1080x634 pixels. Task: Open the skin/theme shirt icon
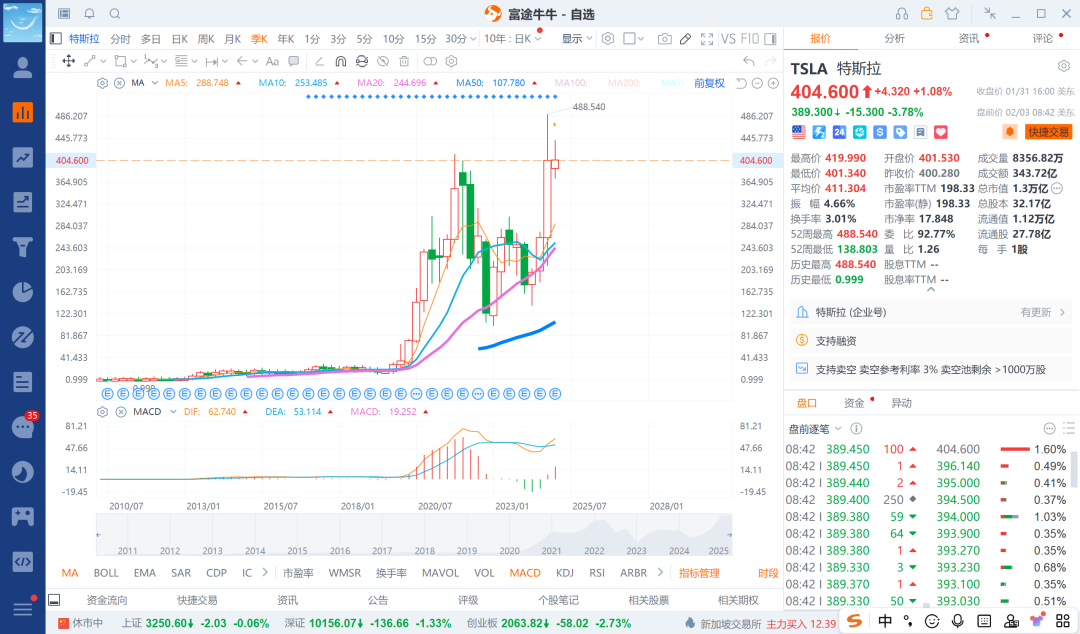952,14
